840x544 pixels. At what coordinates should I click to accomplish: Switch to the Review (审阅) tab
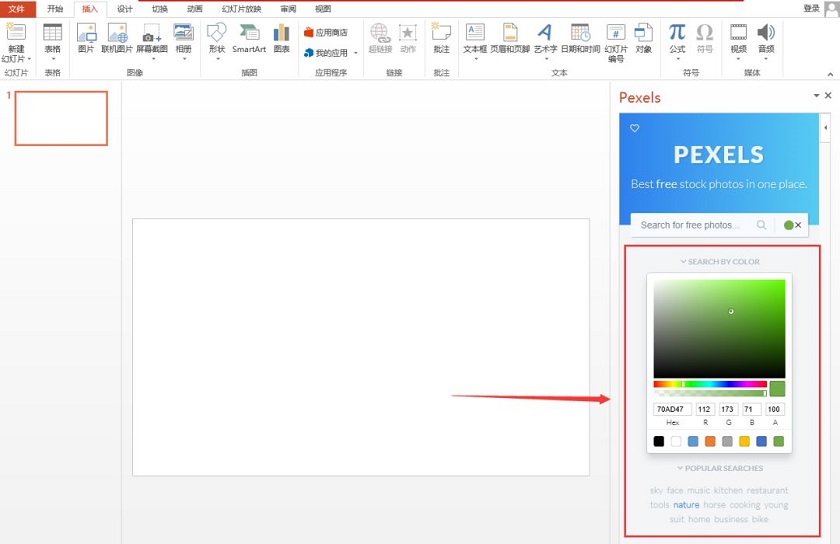coord(288,9)
